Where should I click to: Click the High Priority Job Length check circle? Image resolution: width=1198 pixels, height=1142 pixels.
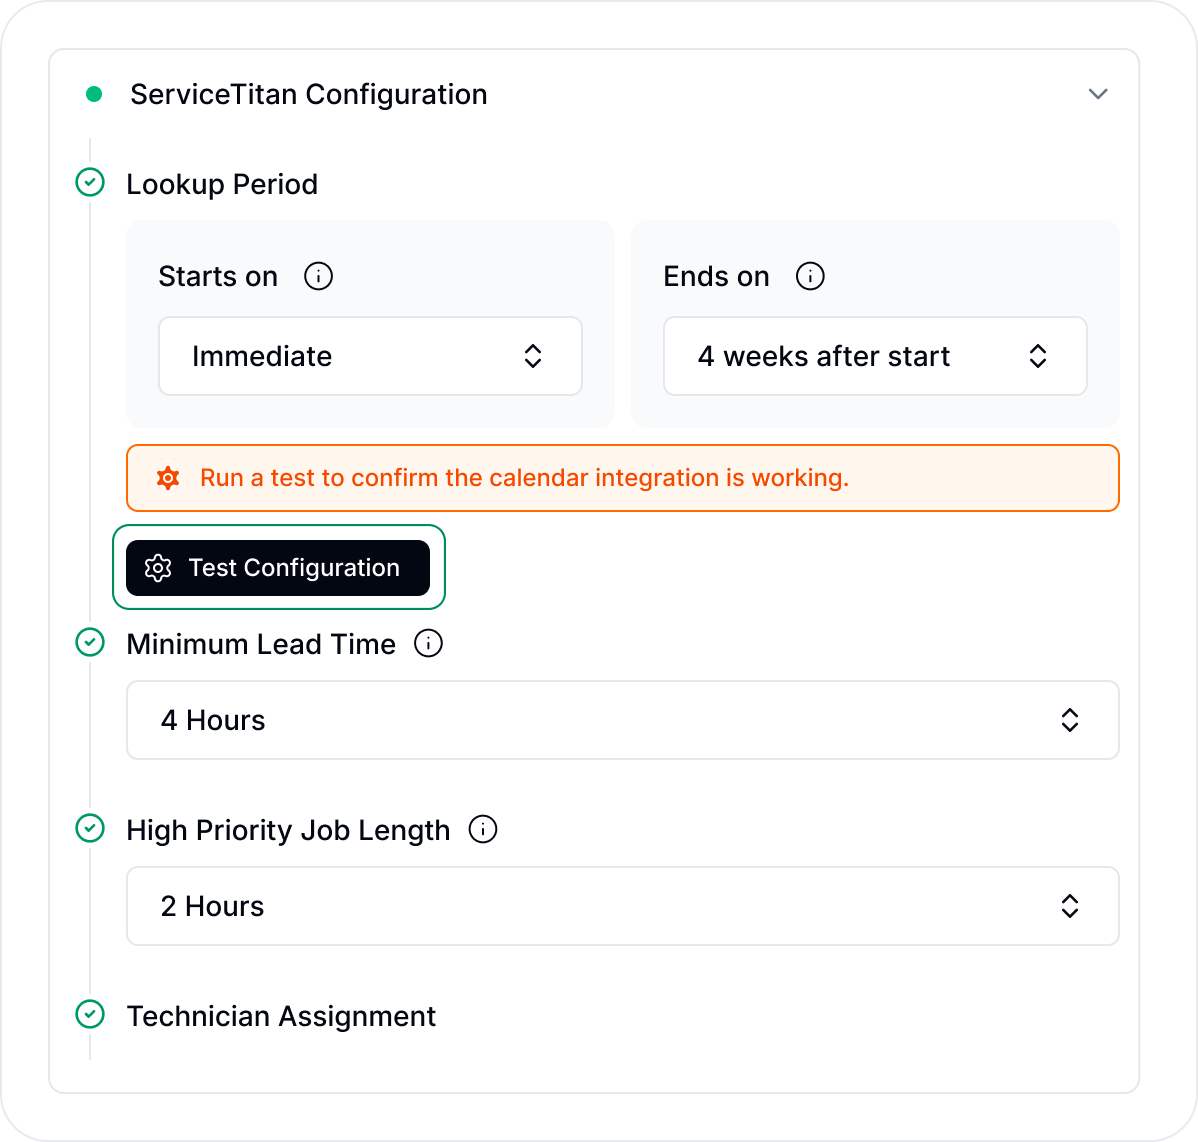pyautogui.click(x=90, y=829)
